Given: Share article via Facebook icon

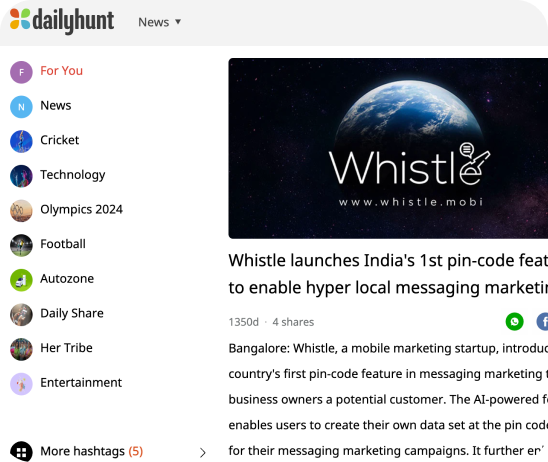Looking at the screenshot, I should (x=542, y=321).
